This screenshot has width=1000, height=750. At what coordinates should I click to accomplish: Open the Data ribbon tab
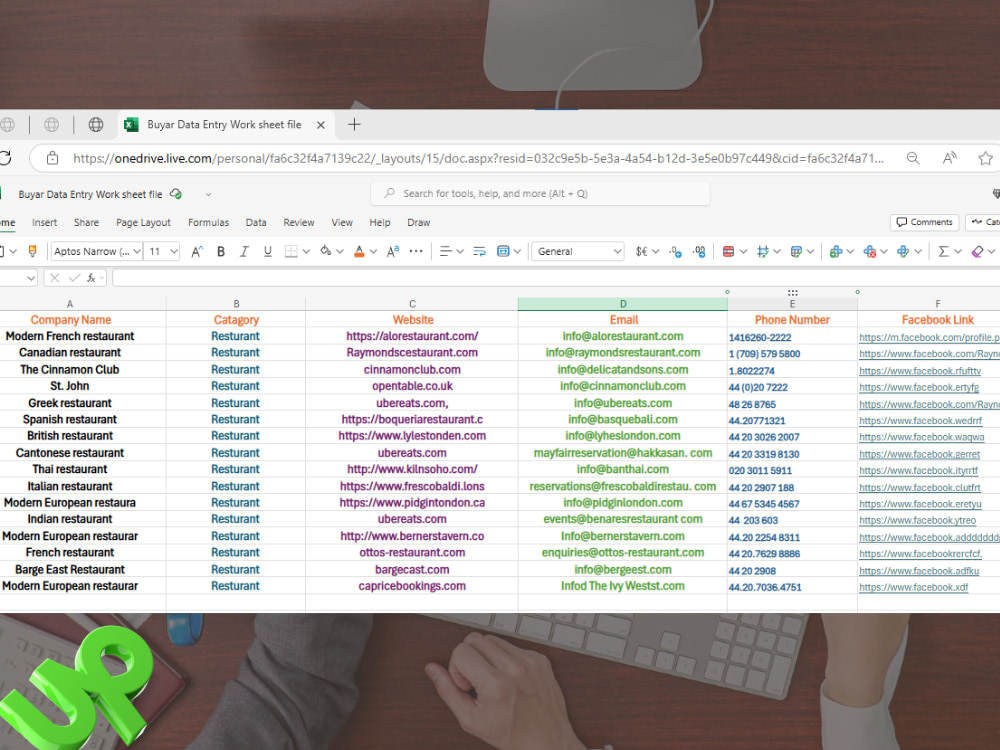click(x=256, y=223)
